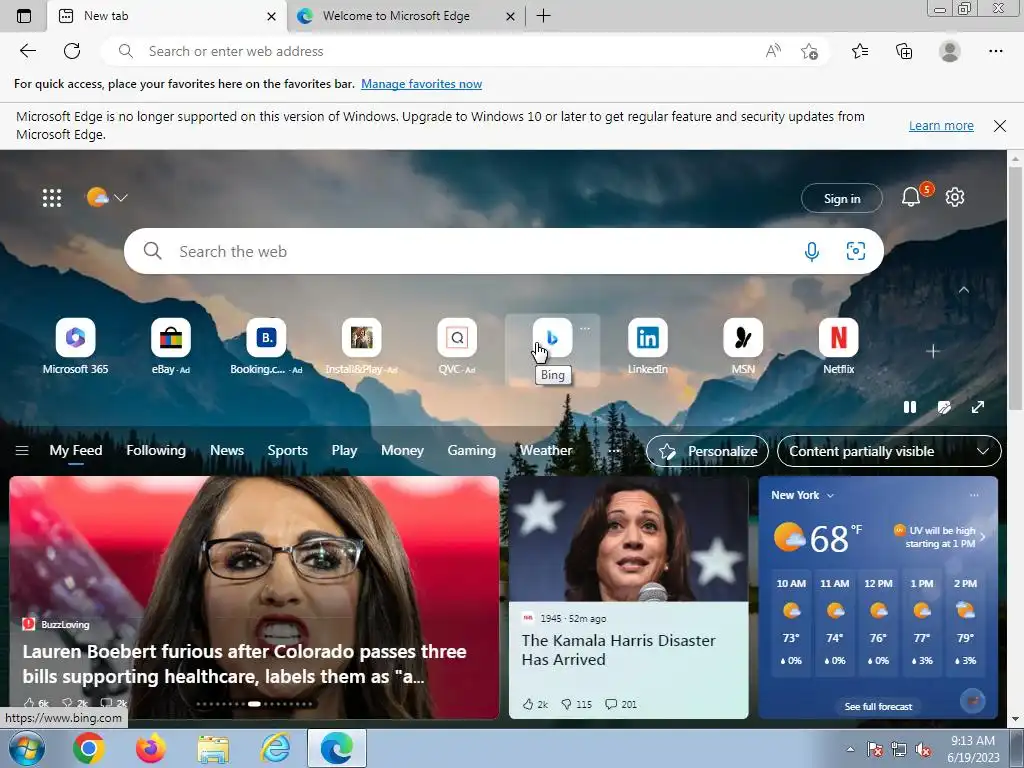Add this page to favorites star icon
The height and width of the screenshot is (768, 1024).
[x=809, y=51]
